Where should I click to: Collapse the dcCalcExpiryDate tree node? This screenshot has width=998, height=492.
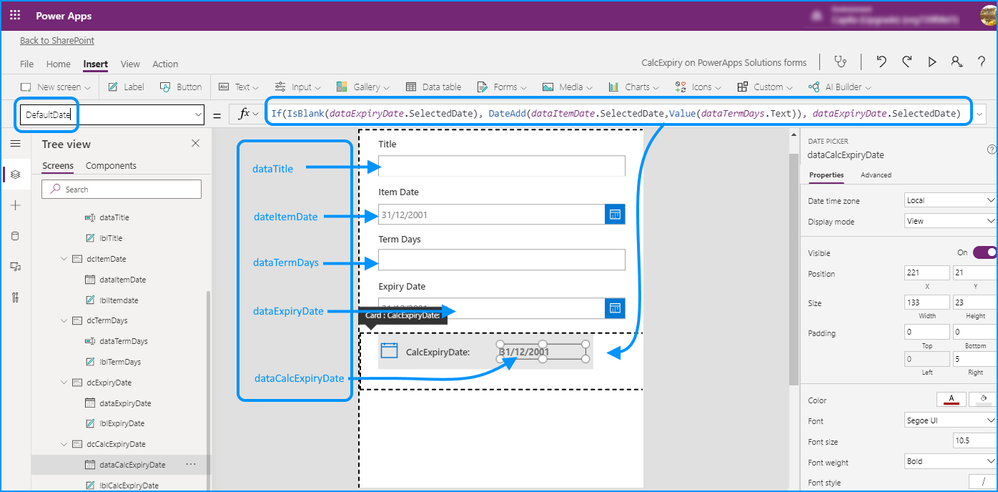pyautogui.click(x=64, y=444)
